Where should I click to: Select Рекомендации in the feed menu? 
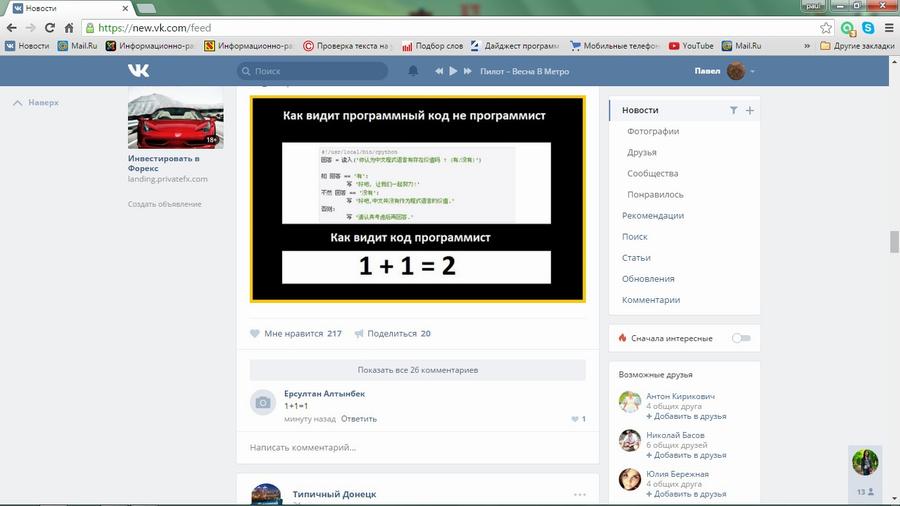(x=652, y=215)
